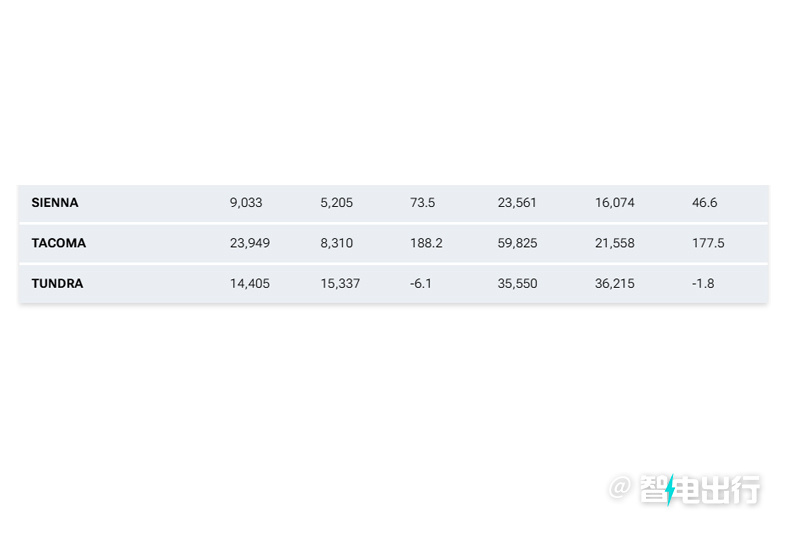This screenshot has height=533, width=800.
Task: Click the 188.2 value in TACOMA row
Action: coord(426,243)
